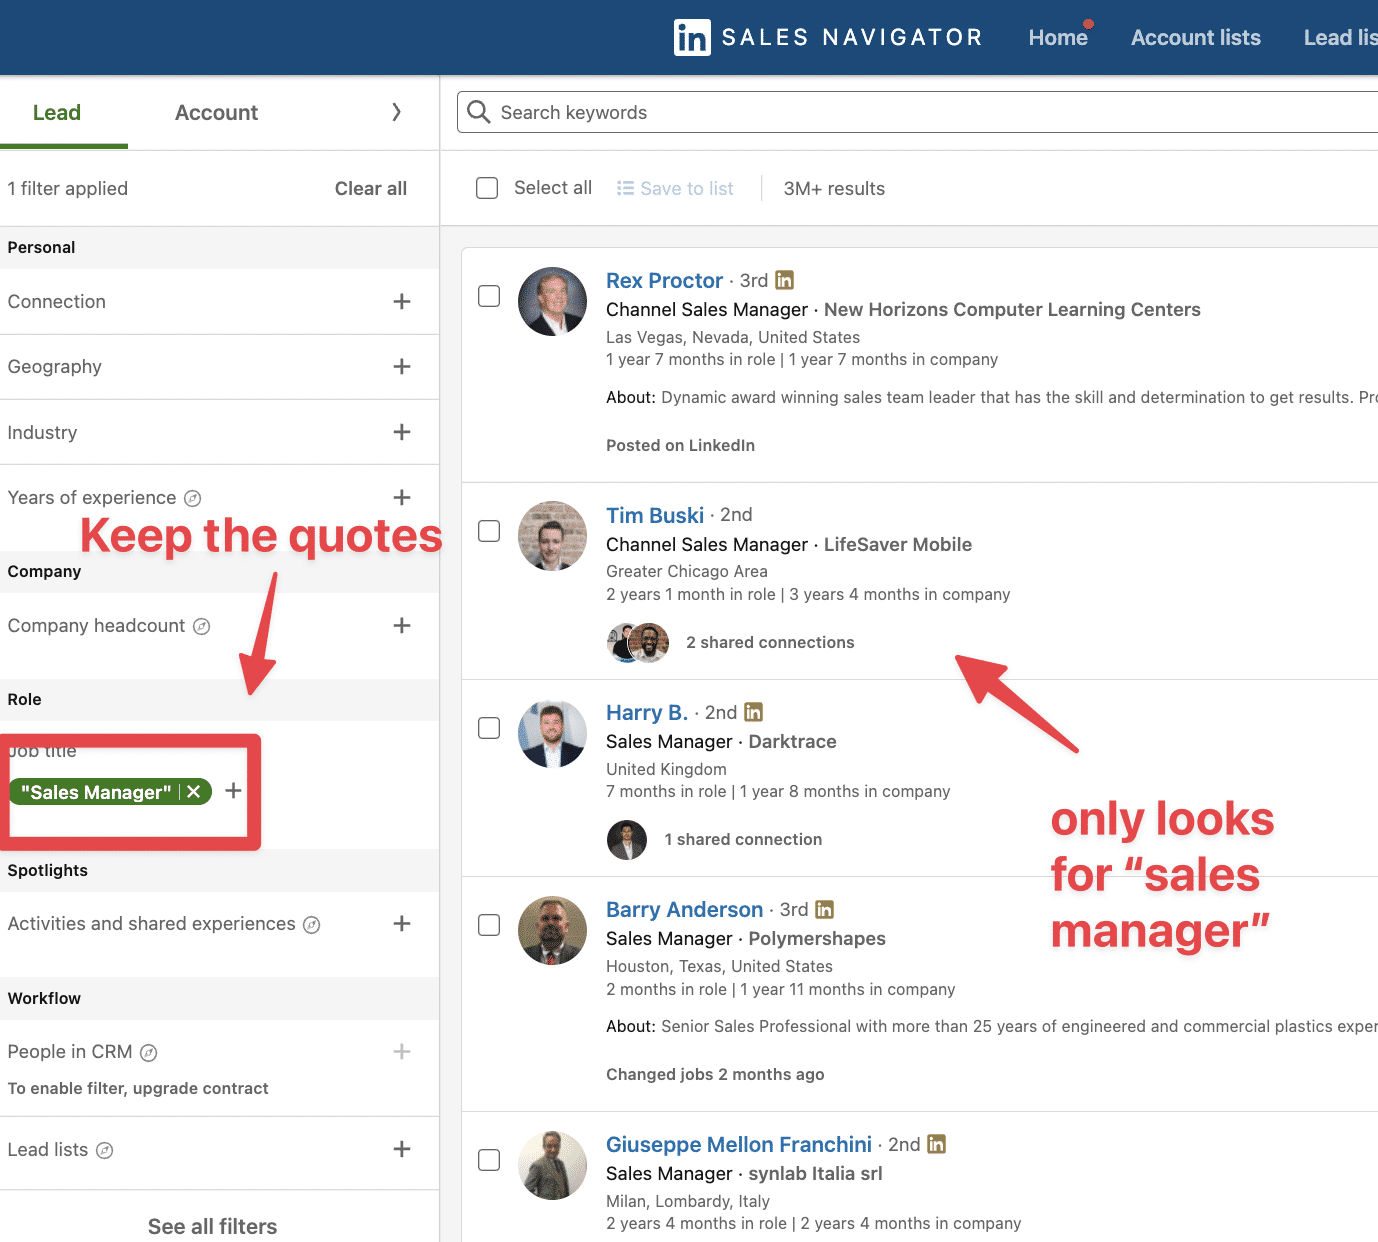Click shared connection avatars under Tim Buski
This screenshot has width=1378, height=1242.
coord(638,642)
